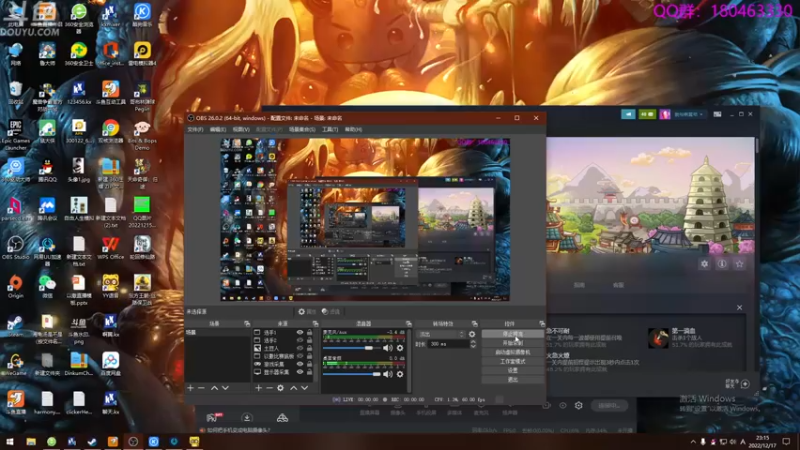Open game settings gear in Steam window
The image size is (800, 450).
(705, 264)
